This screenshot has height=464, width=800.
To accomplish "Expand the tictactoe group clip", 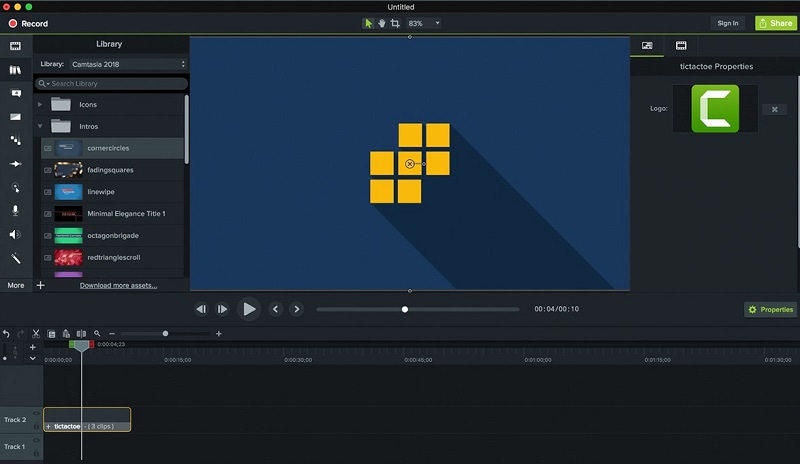I will pyautogui.click(x=48, y=426).
